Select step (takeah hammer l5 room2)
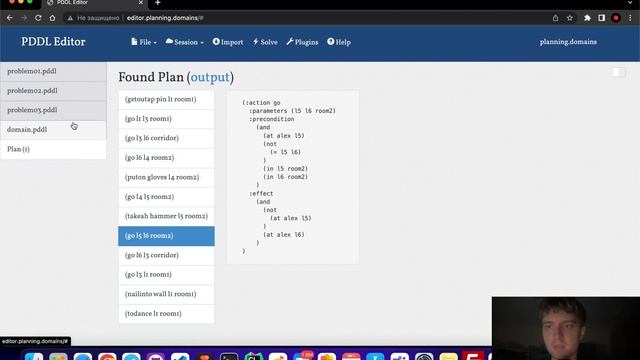This screenshot has width=640, height=360. coord(166,216)
